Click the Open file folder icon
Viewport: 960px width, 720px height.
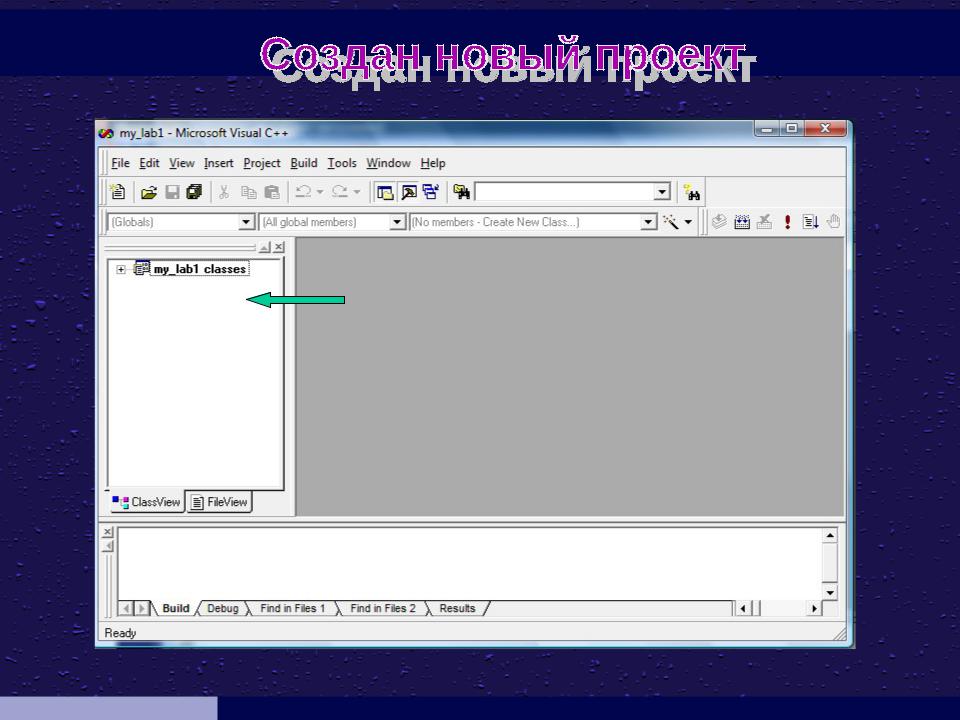tap(149, 192)
